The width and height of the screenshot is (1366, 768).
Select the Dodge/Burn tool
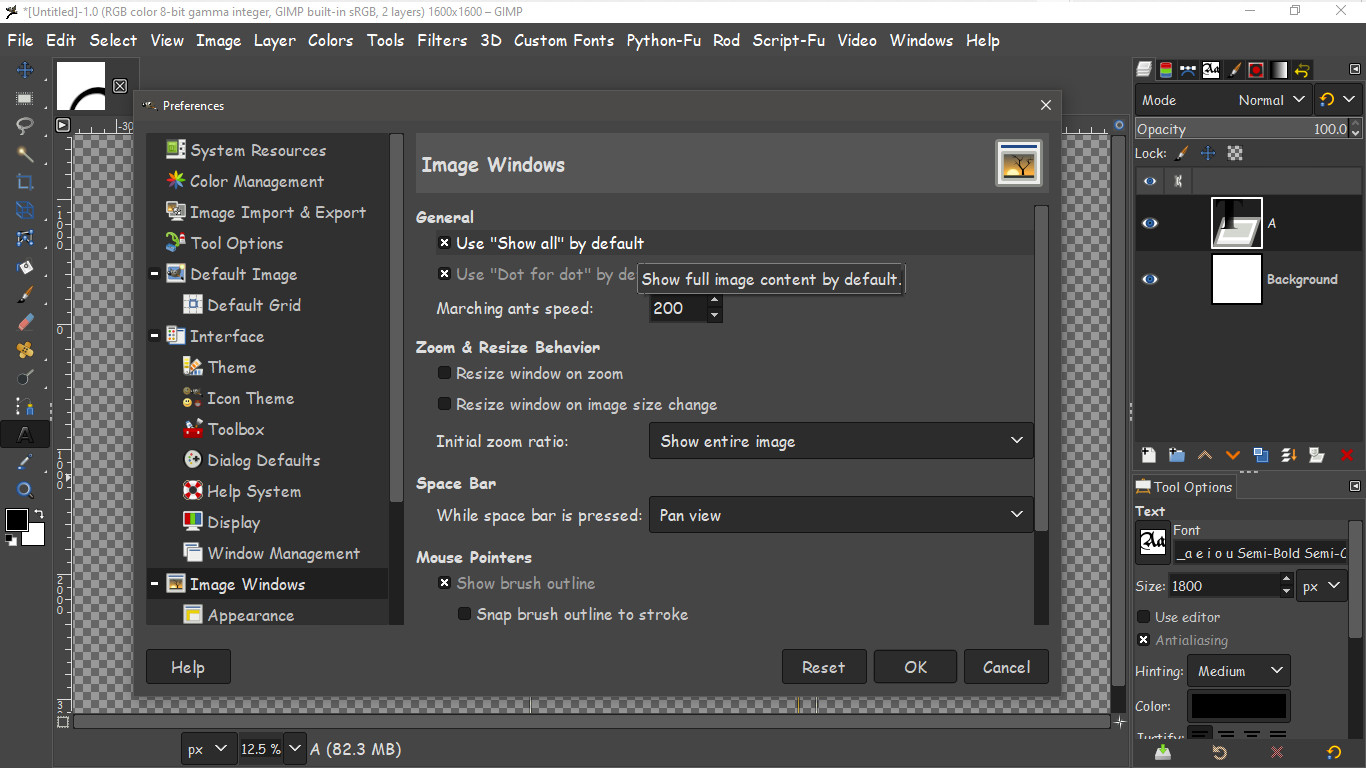25,378
